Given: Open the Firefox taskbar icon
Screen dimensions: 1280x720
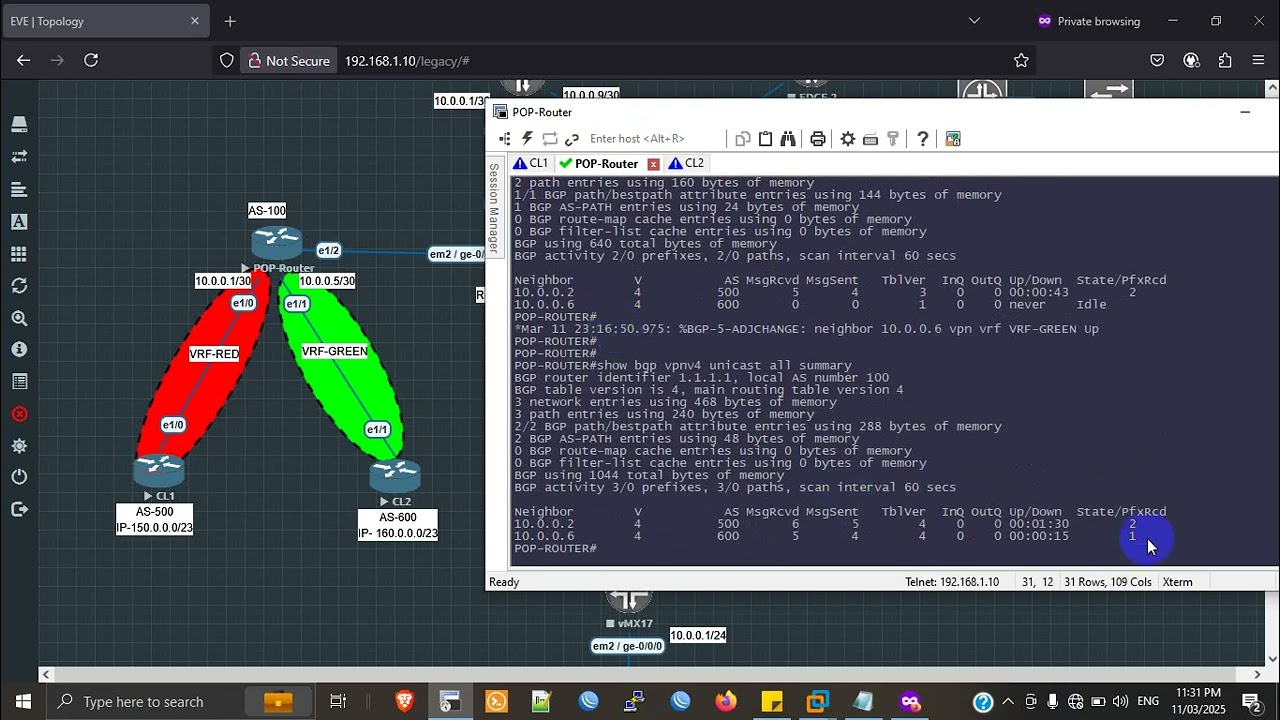Looking at the screenshot, I should (726, 701).
